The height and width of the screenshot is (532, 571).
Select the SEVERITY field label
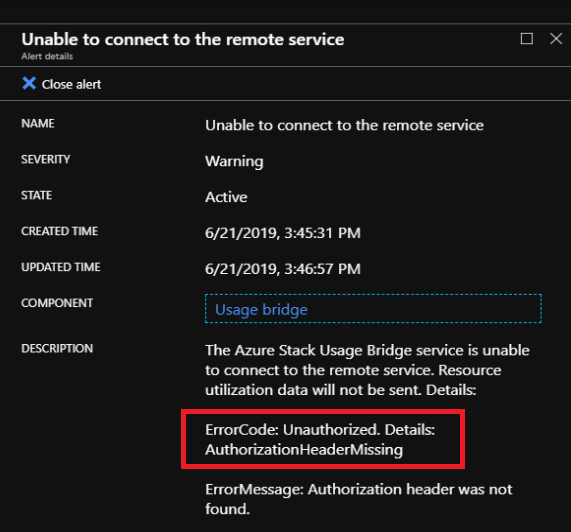(46, 159)
